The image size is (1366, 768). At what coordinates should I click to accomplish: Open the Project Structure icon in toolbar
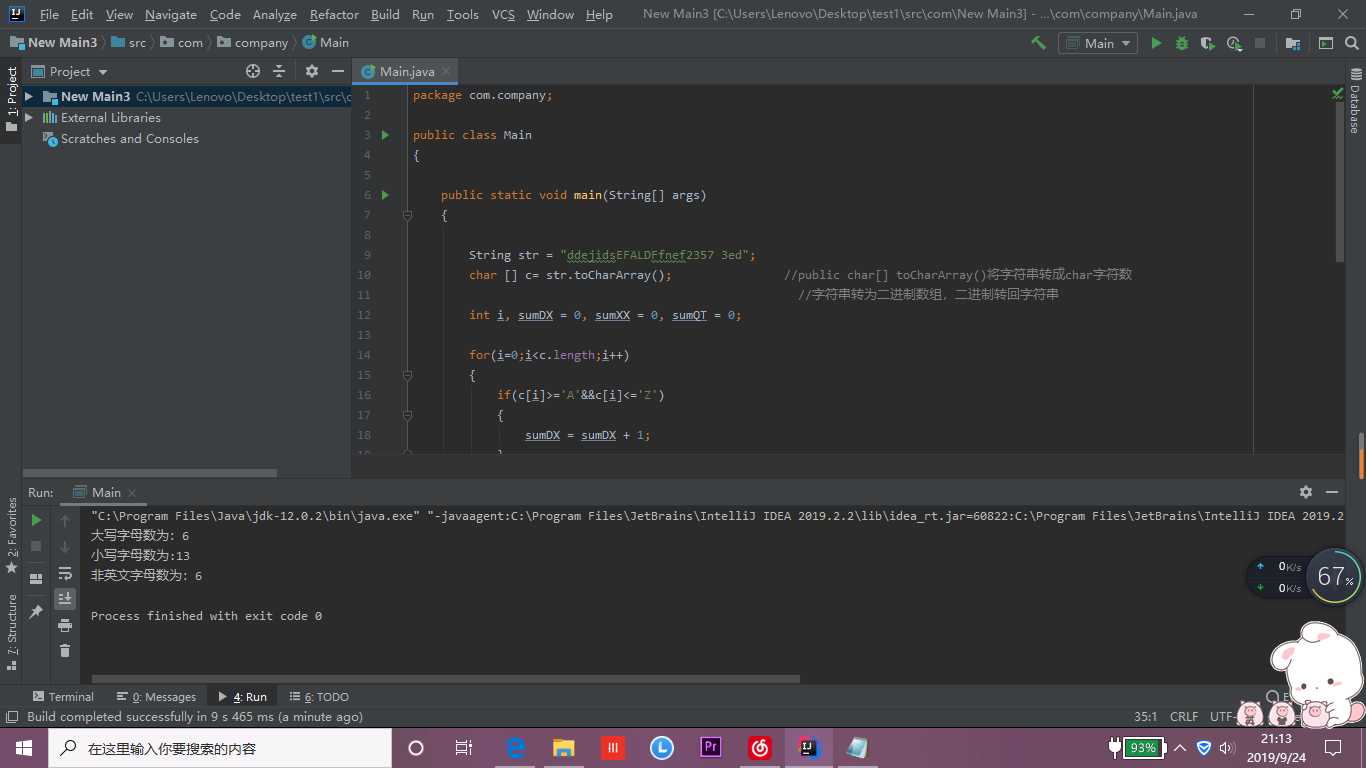[x=1293, y=43]
